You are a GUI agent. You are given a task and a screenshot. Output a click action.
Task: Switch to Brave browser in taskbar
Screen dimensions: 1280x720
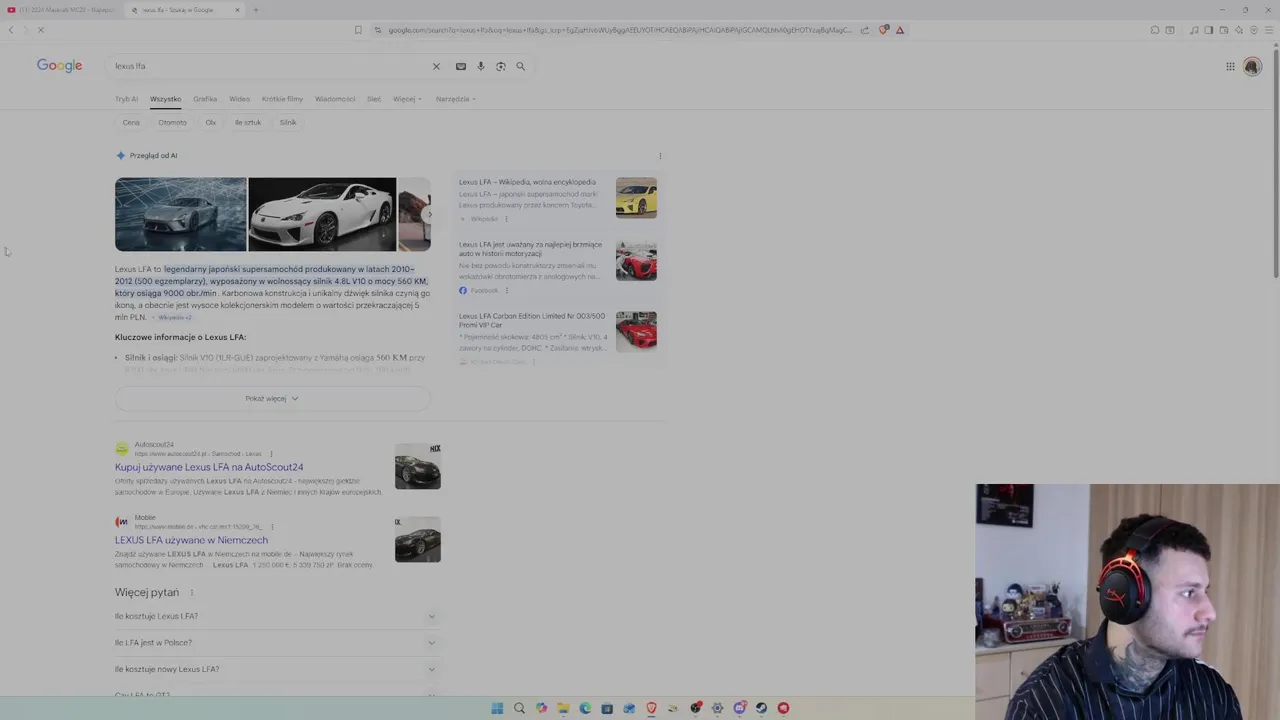(651, 708)
